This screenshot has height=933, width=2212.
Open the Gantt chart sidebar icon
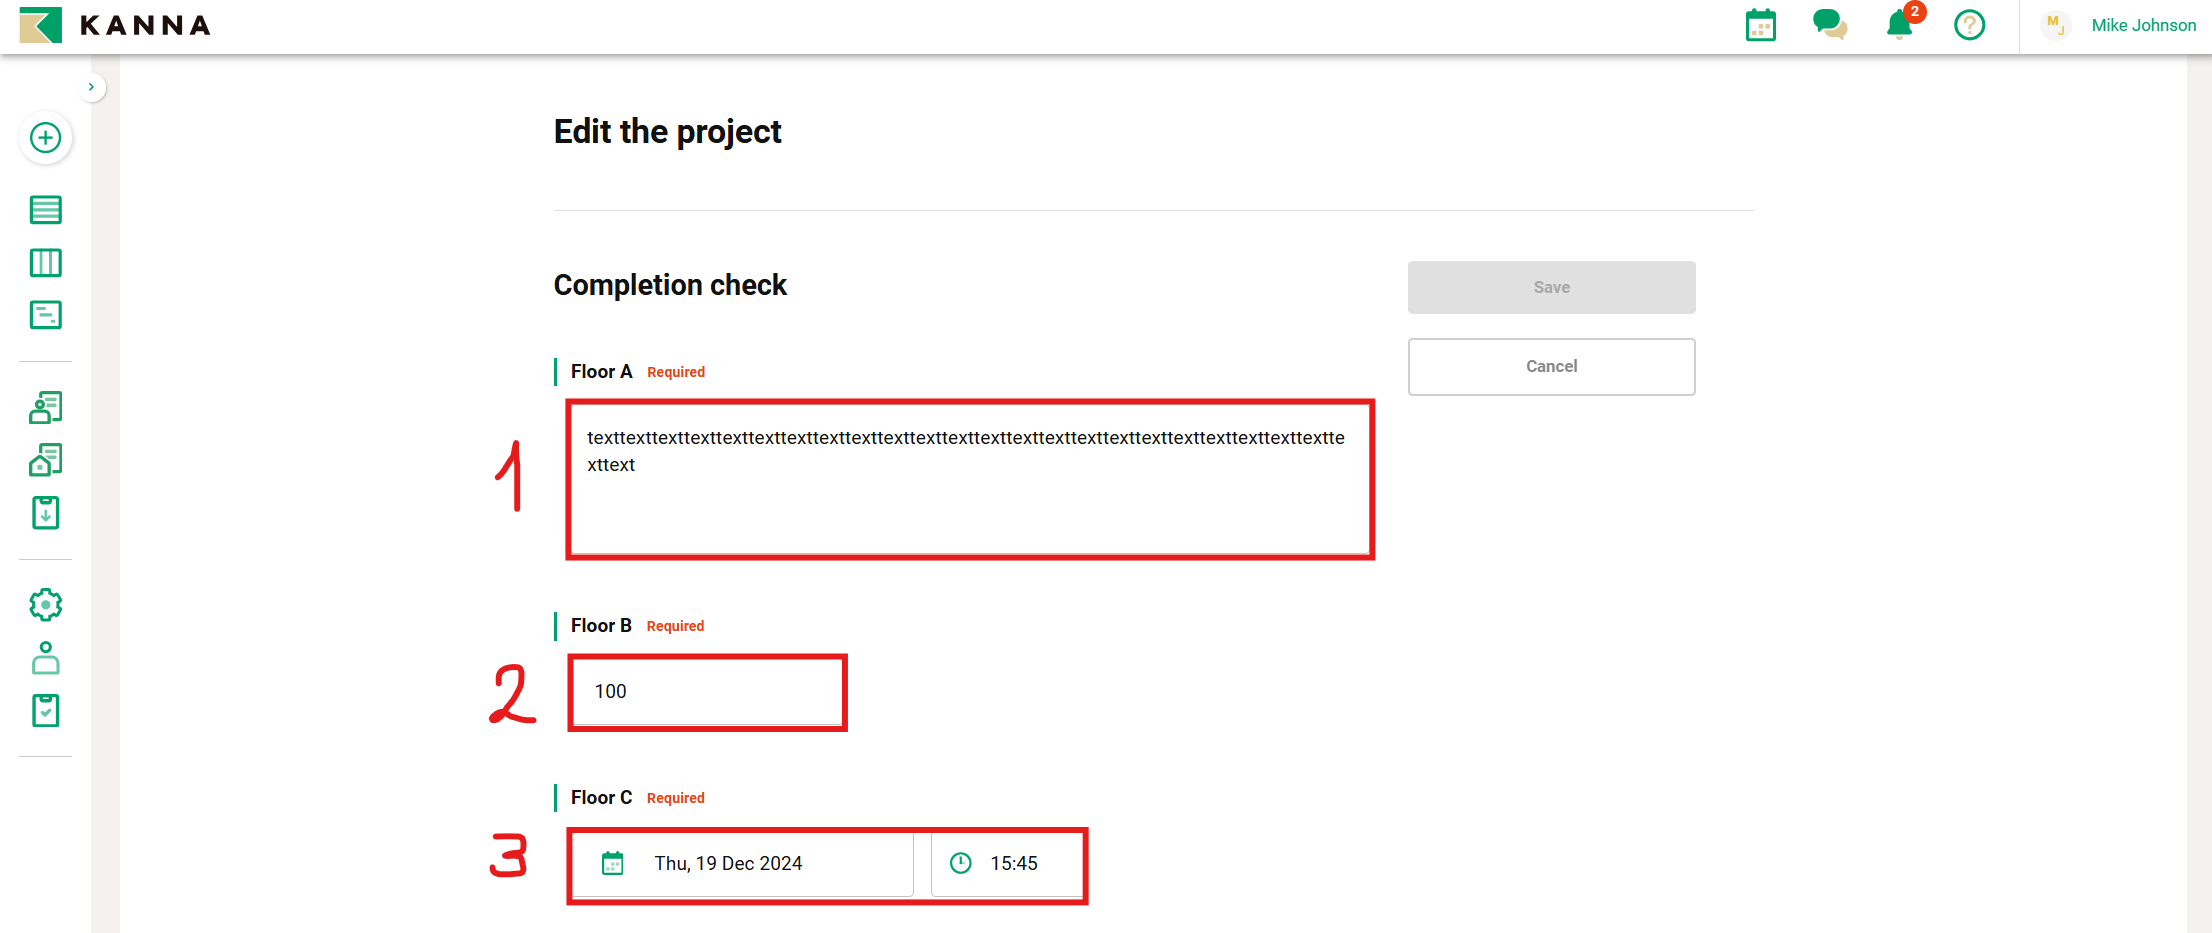click(46, 315)
